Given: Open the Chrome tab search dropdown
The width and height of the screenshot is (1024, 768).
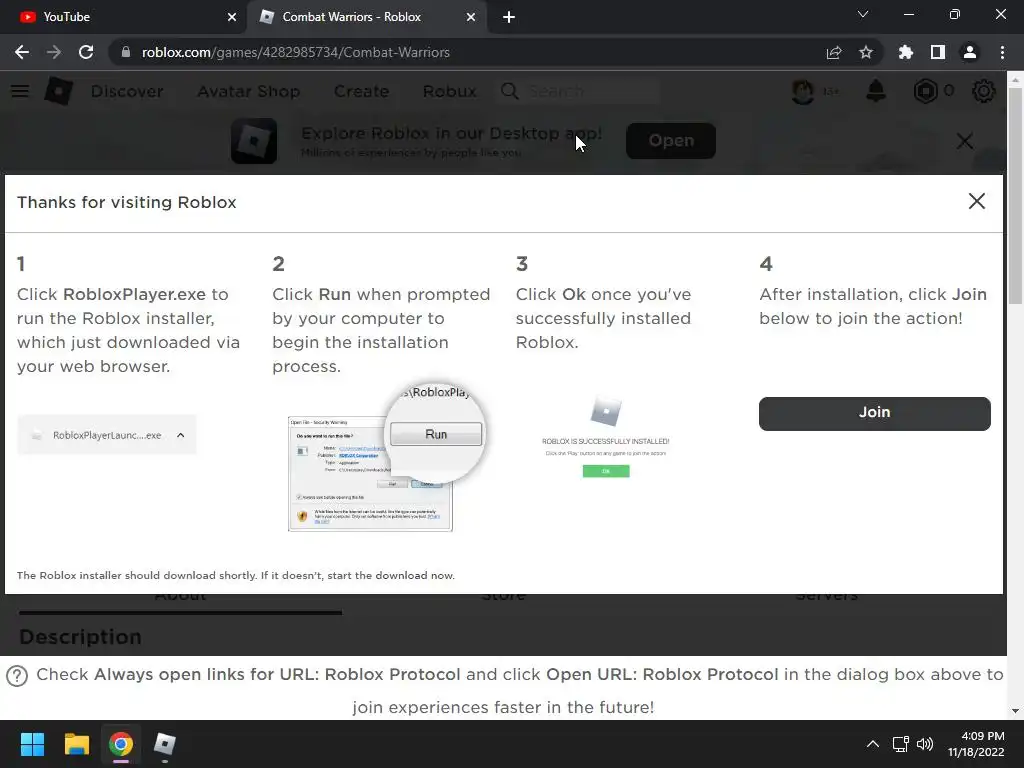Looking at the screenshot, I should tap(863, 14).
